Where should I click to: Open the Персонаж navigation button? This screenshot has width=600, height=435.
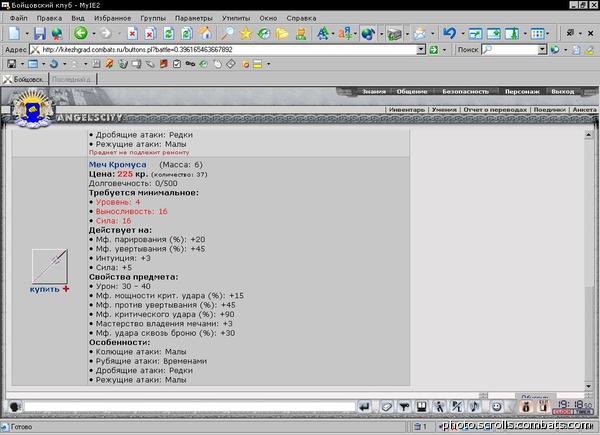point(522,91)
